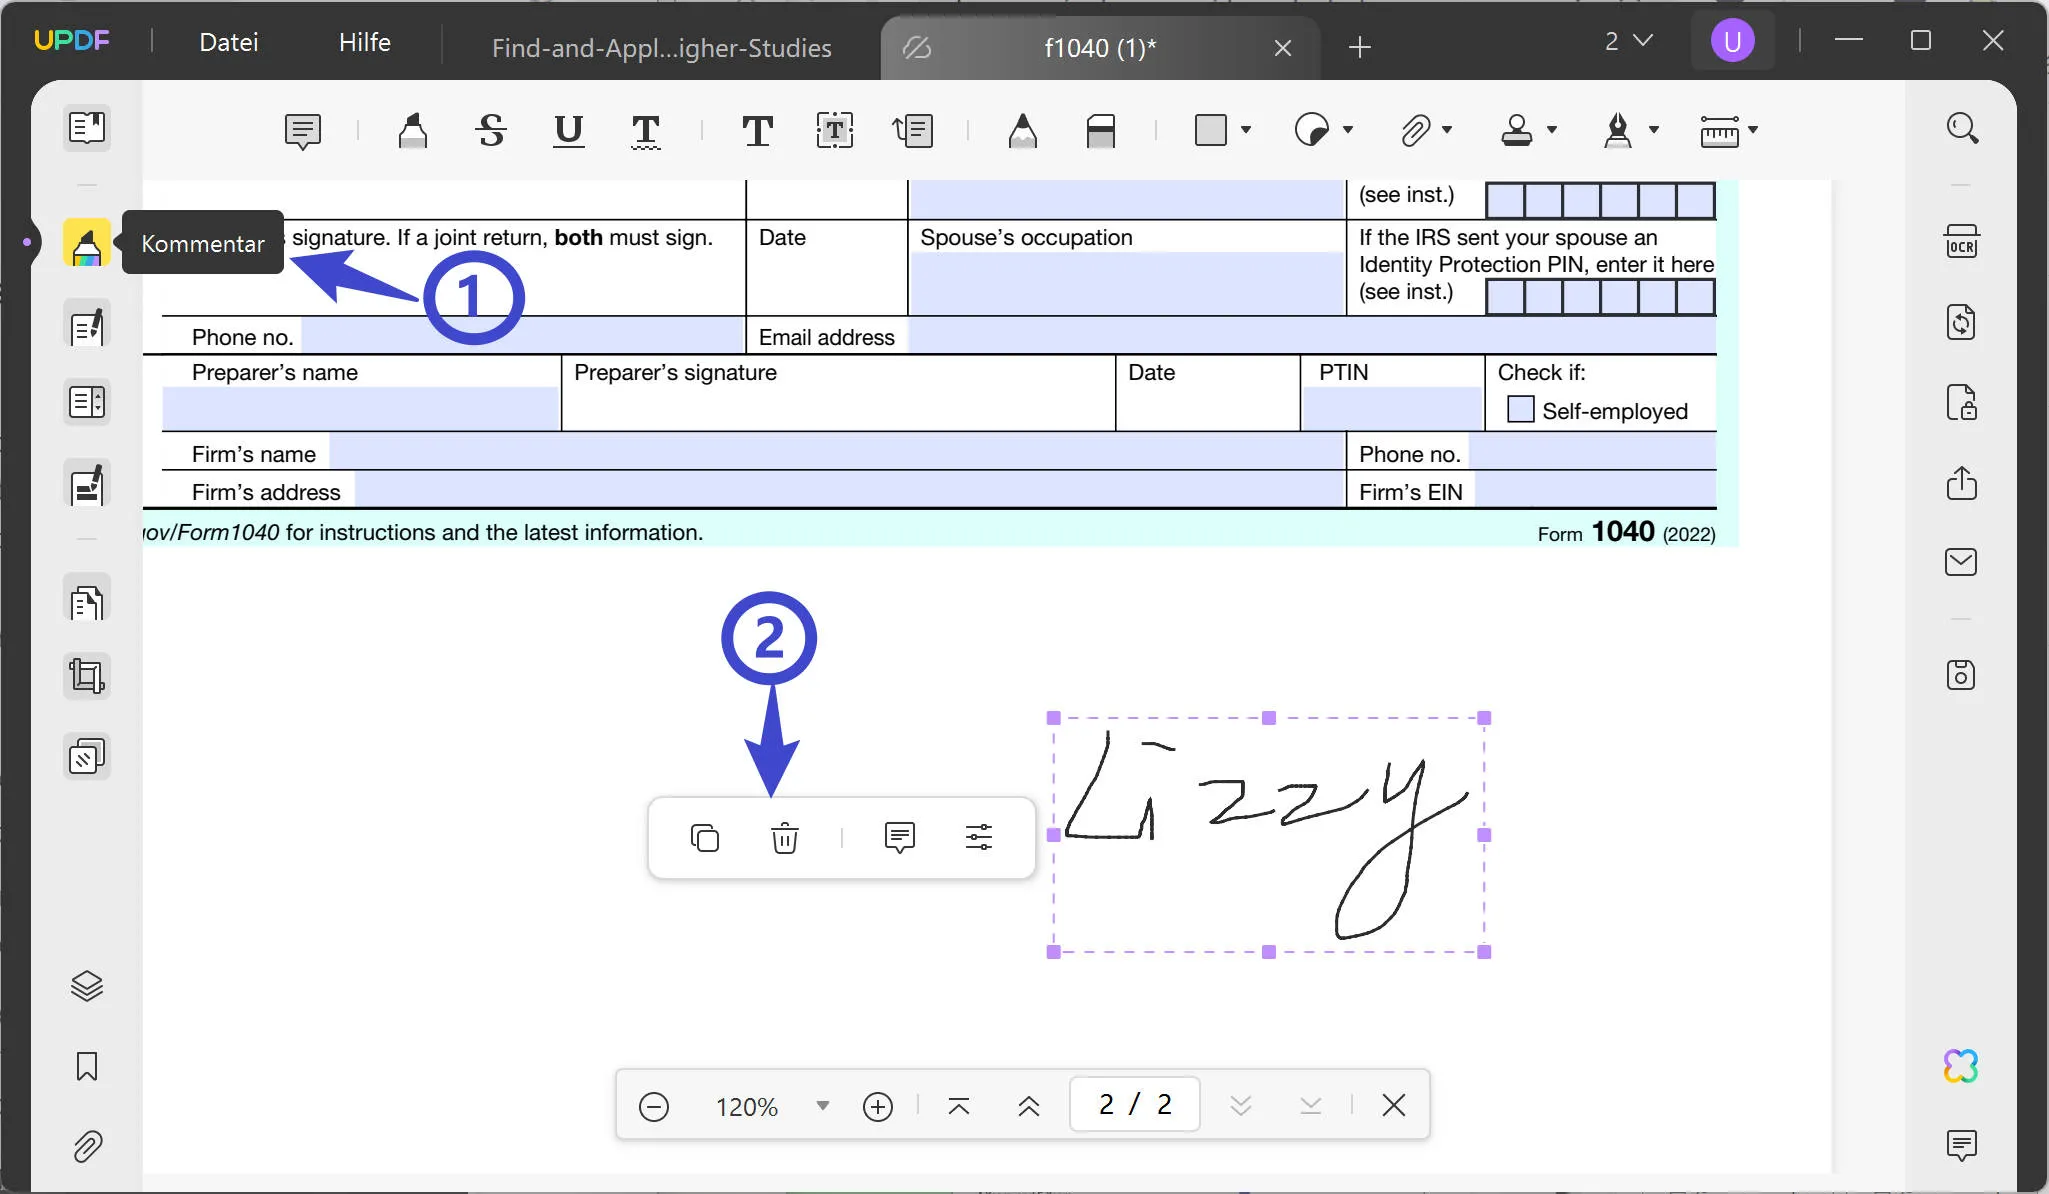Select the Crop pages tool in sidebar
The image size is (2049, 1194).
(x=87, y=676)
